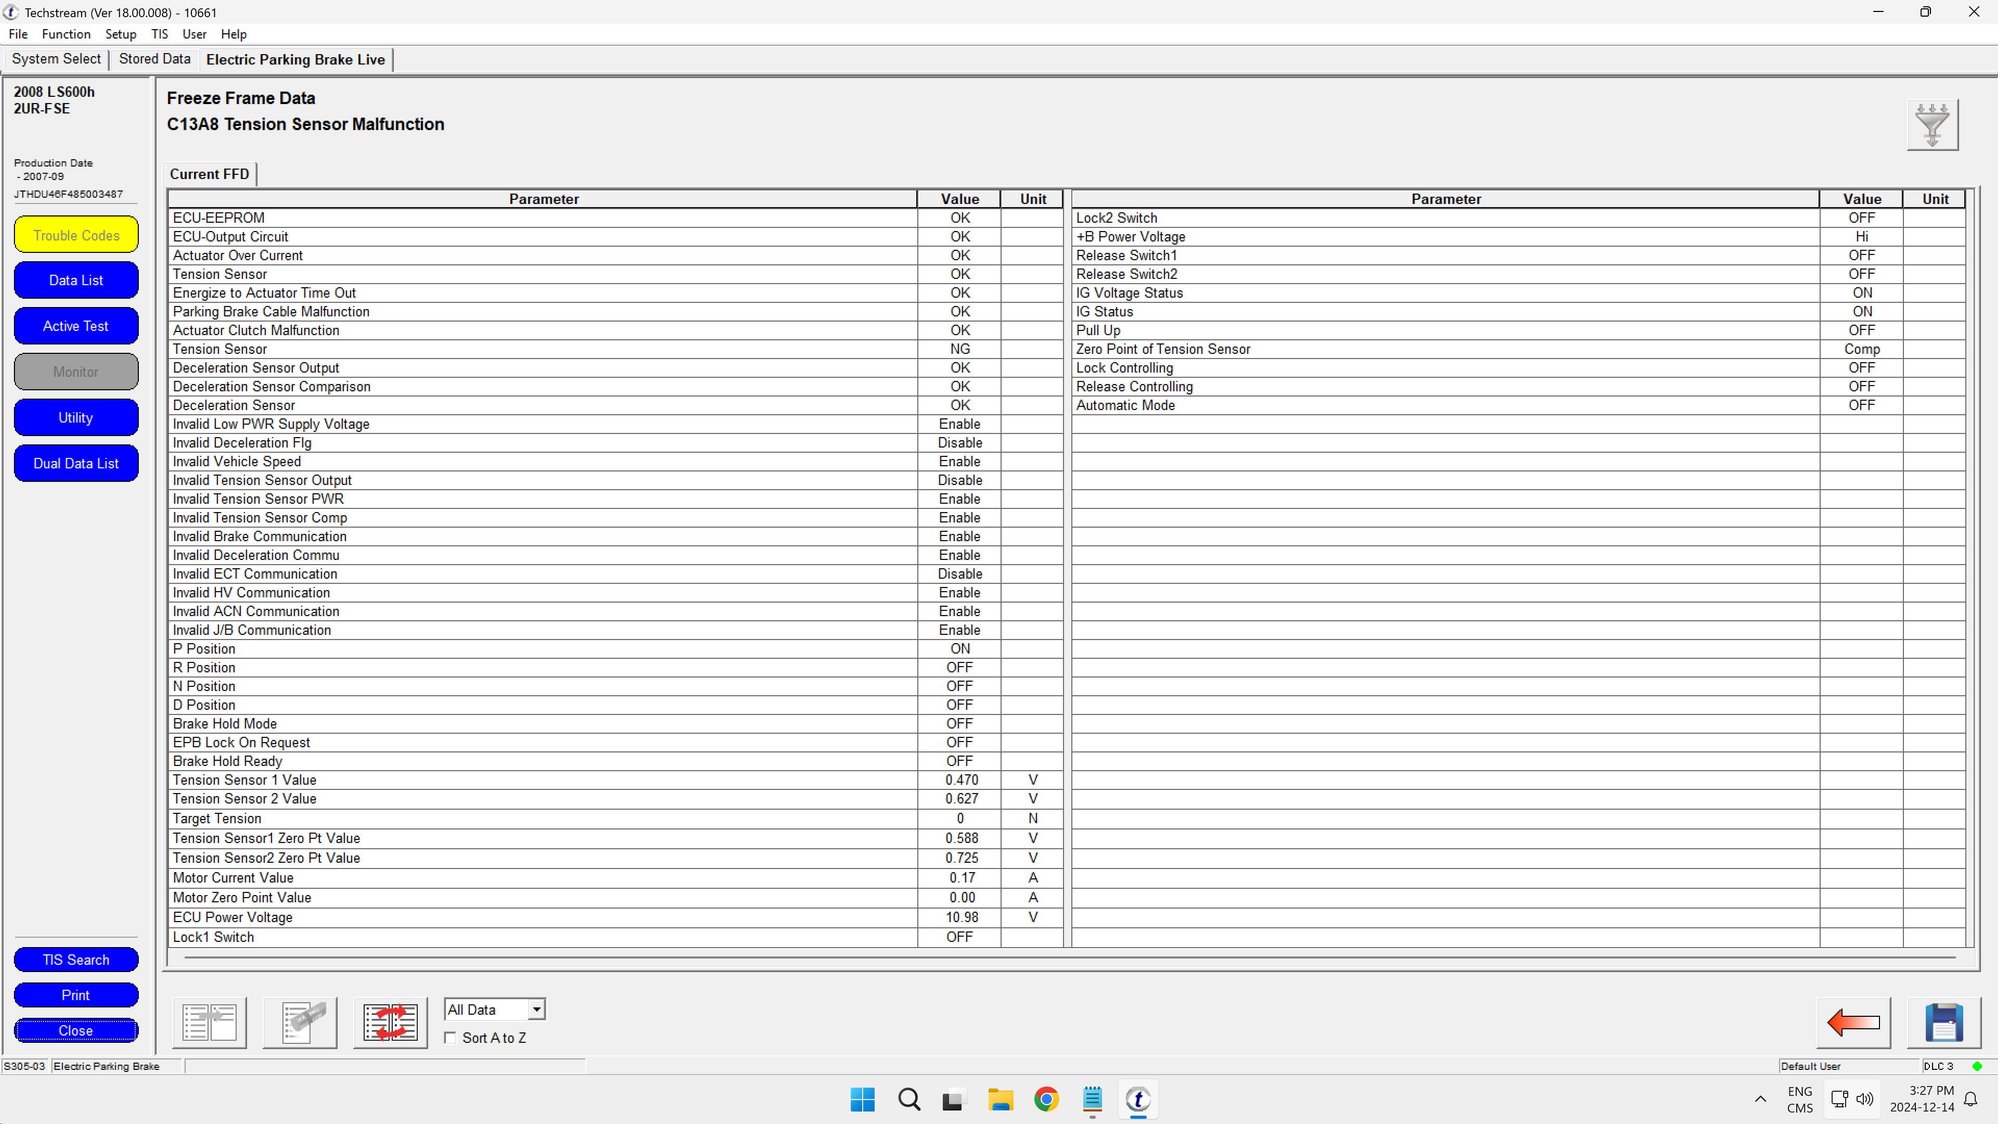Click right table Value column header
The height and width of the screenshot is (1124, 1998).
1862,199
